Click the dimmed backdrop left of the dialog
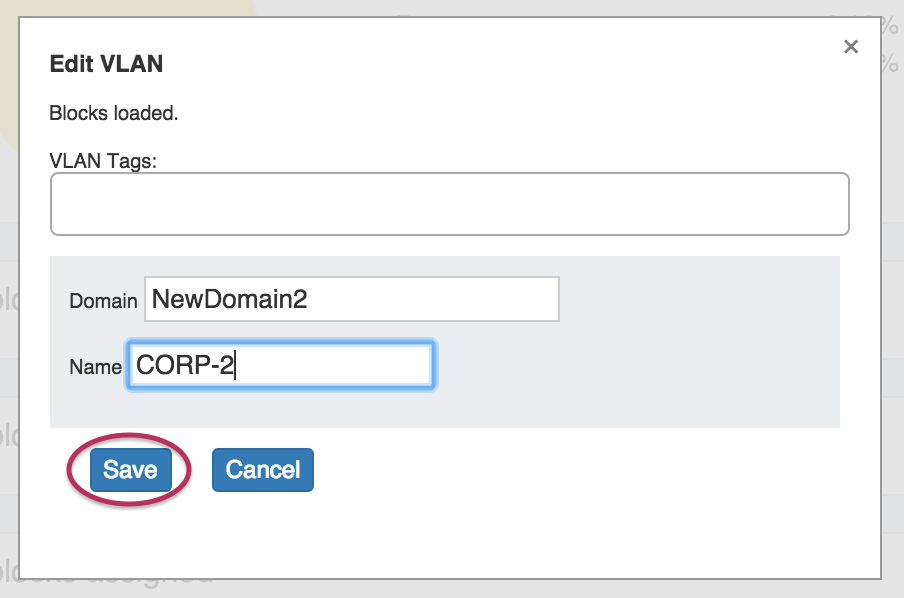Viewport: 904px width, 598px height. tap(9, 300)
